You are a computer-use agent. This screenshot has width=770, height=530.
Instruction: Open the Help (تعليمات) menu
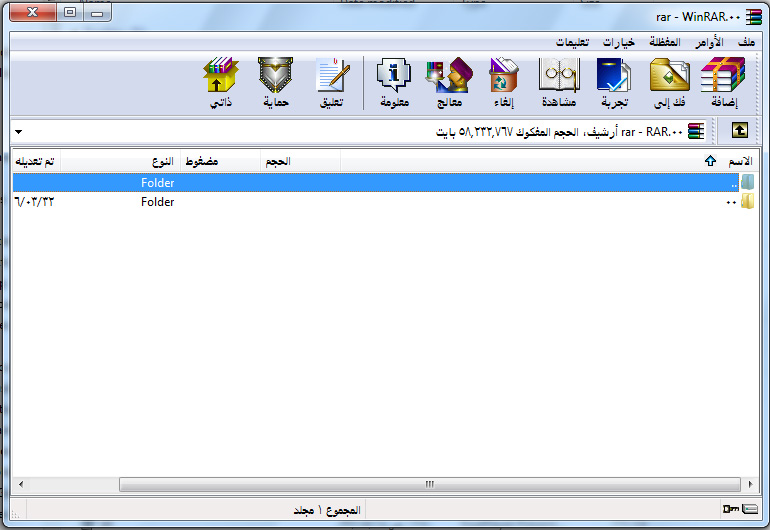click(x=572, y=42)
